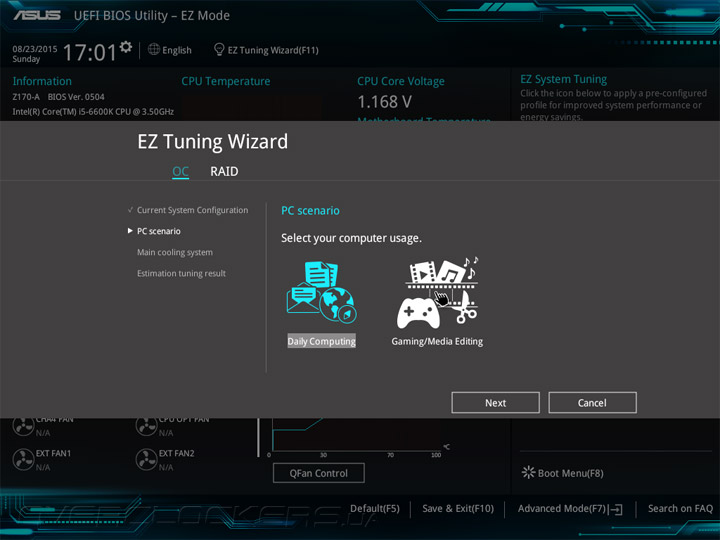Load Default(F5) settings

click(375, 508)
